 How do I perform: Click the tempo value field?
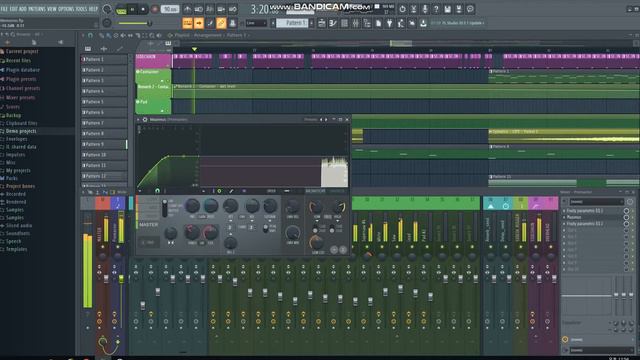click(170, 9)
